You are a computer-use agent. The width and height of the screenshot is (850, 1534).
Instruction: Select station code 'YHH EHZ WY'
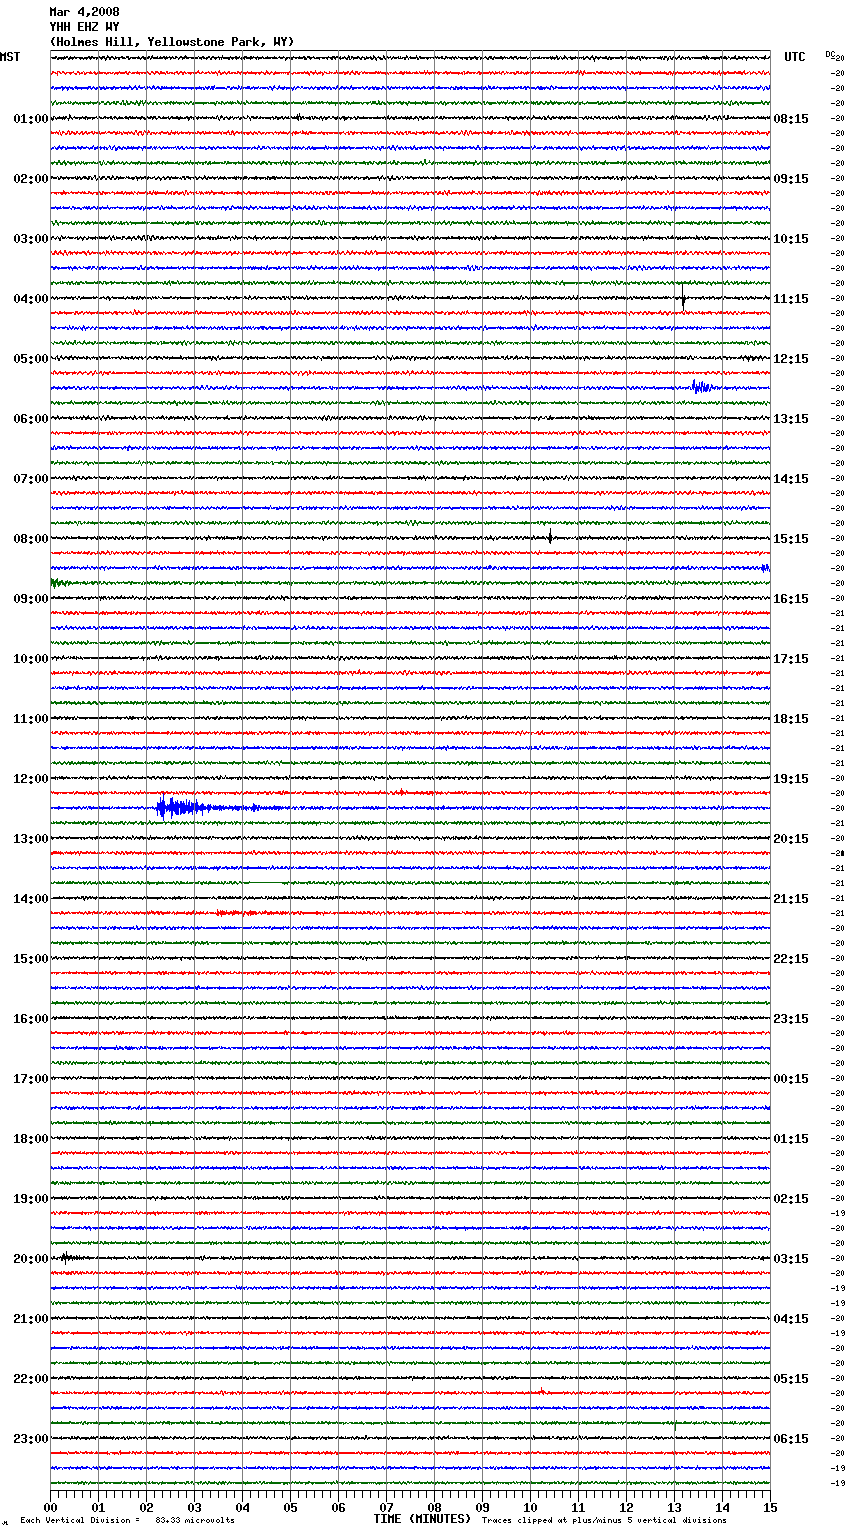coord(84,27)
